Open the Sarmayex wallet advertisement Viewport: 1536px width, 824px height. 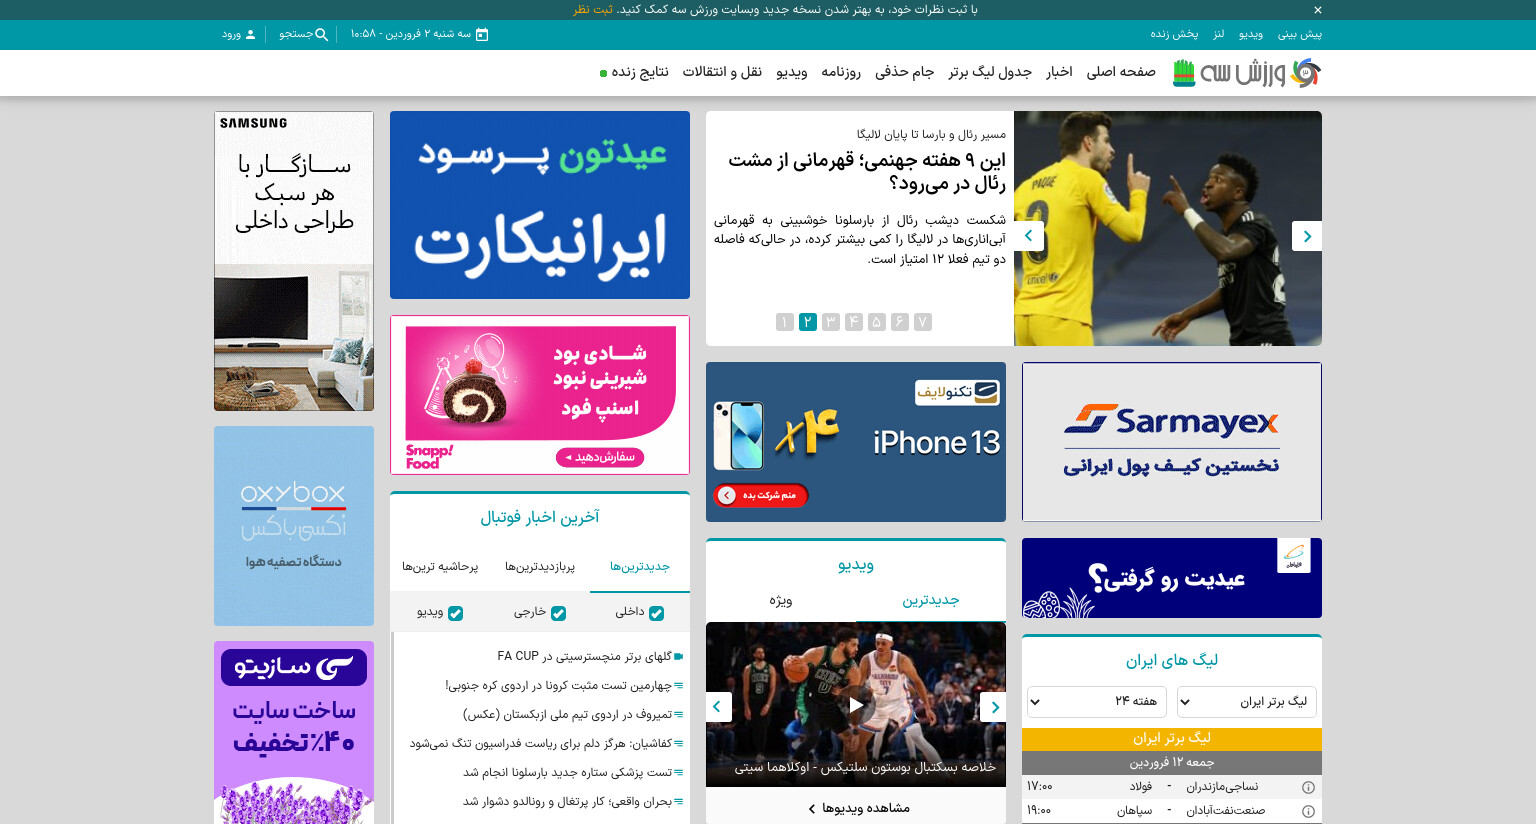coord(1172,442)
